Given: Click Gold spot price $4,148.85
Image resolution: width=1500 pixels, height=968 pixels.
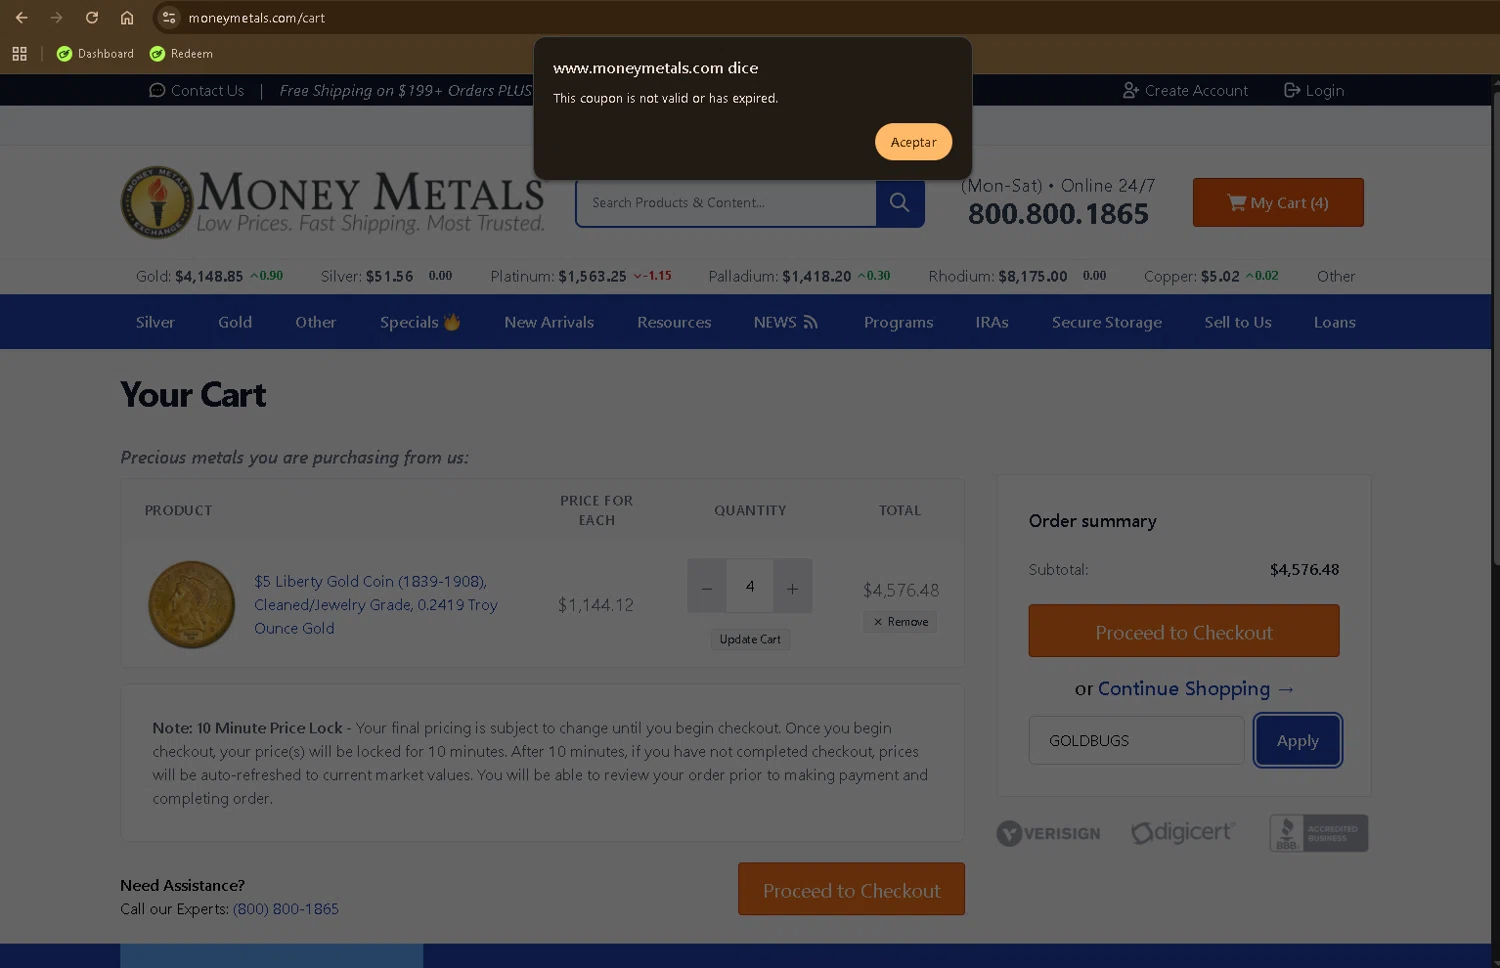Looking at the screenshot, I should (x=209, y=276).
